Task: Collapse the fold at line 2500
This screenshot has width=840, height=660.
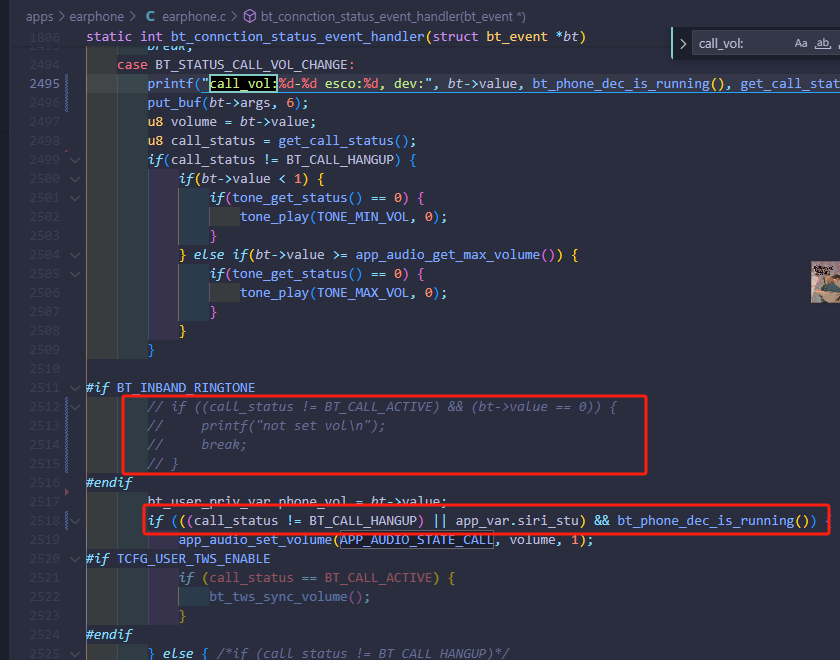Action: [x=75, y=179]
